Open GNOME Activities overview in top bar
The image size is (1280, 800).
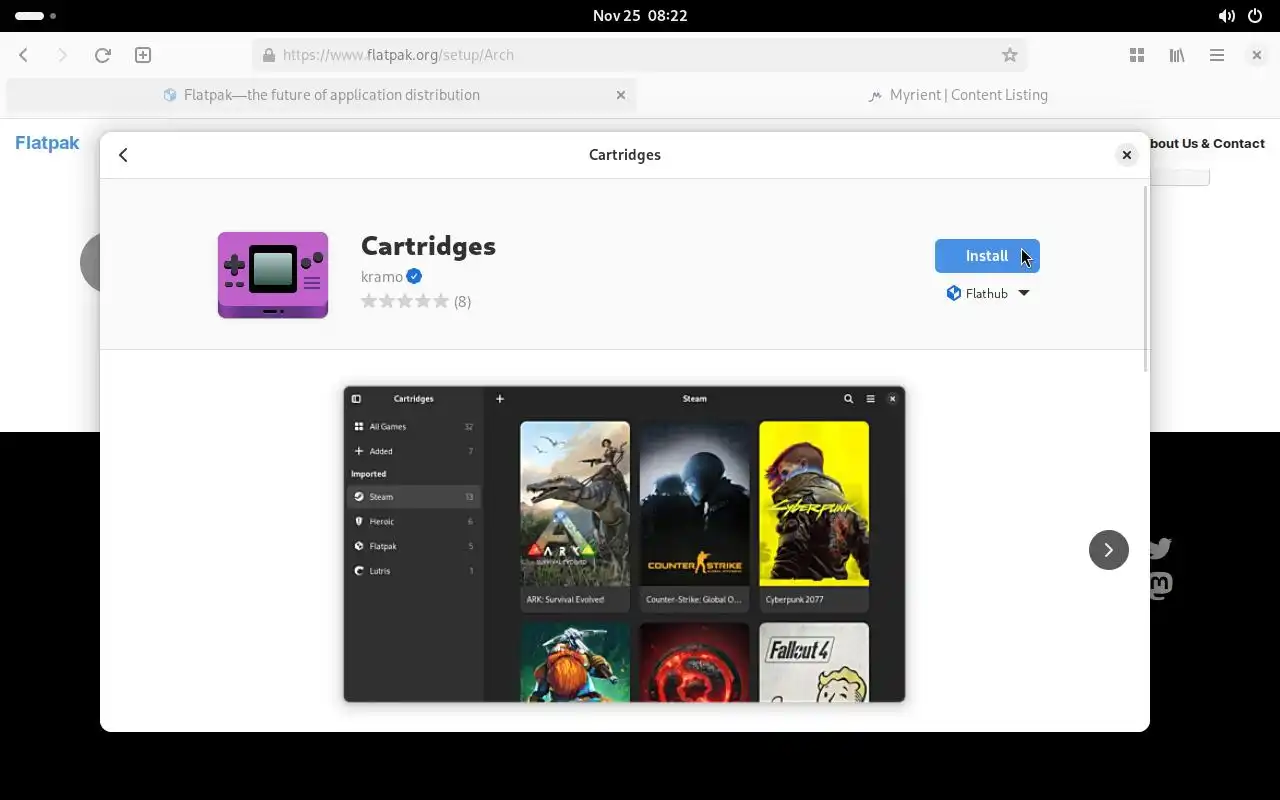[36, 15]
